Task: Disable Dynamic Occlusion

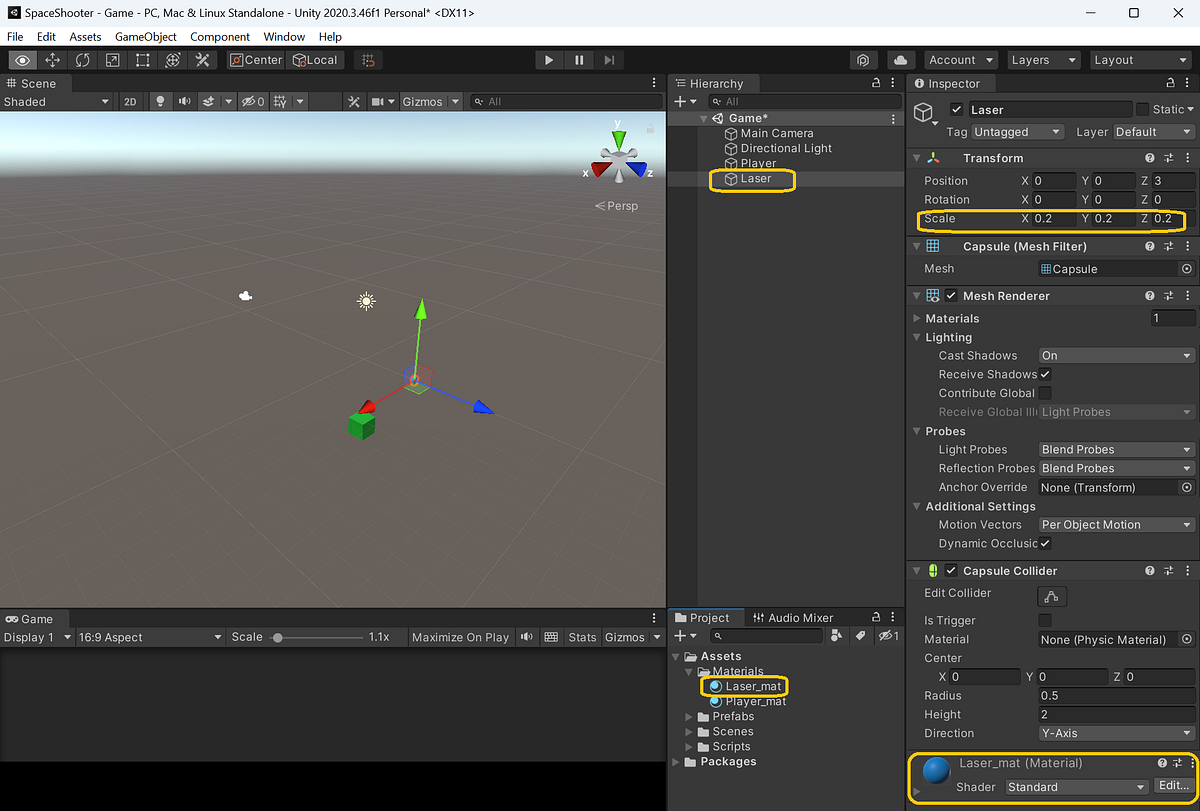Action: point(1045,543)
